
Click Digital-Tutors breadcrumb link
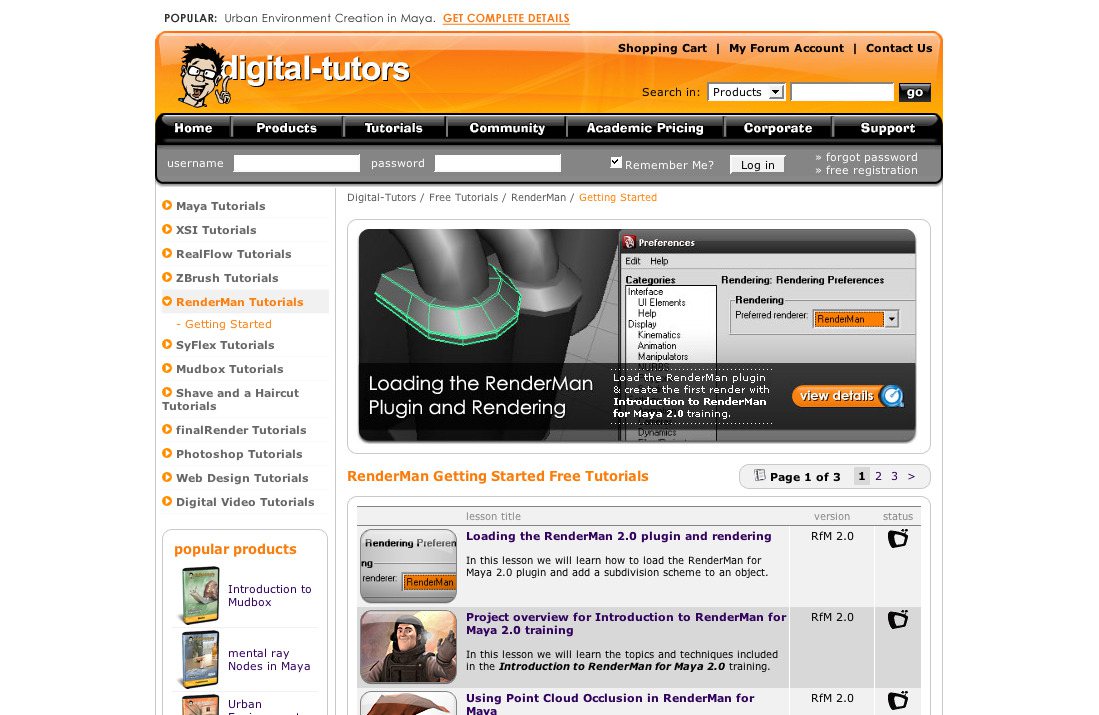[381, 198]
